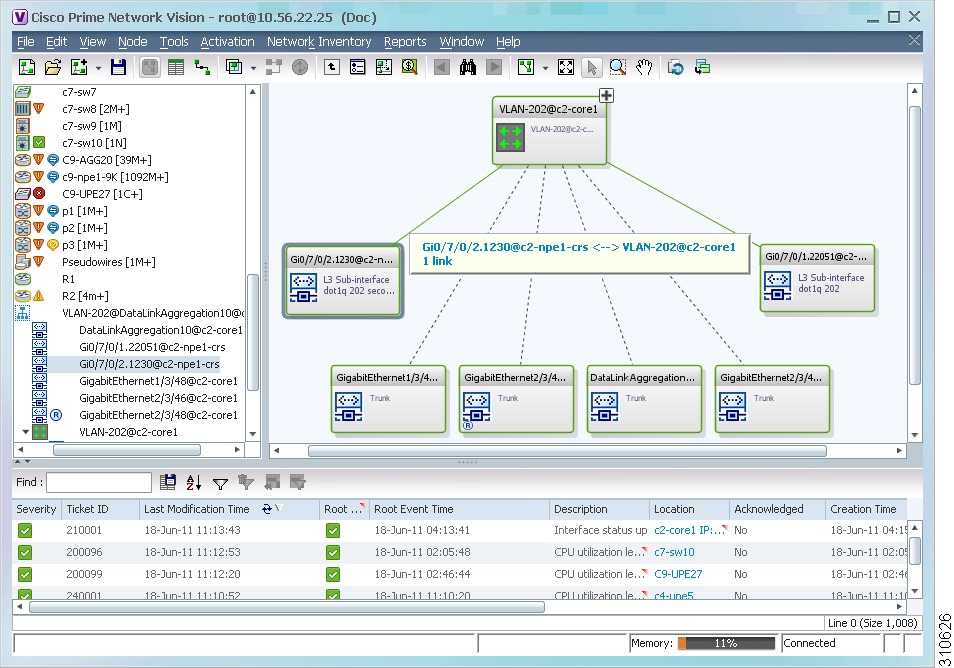The width and height of the screenshot is (954, 668).
Task: Open the C9-UPE27 location link
Action: click(678, 574)
